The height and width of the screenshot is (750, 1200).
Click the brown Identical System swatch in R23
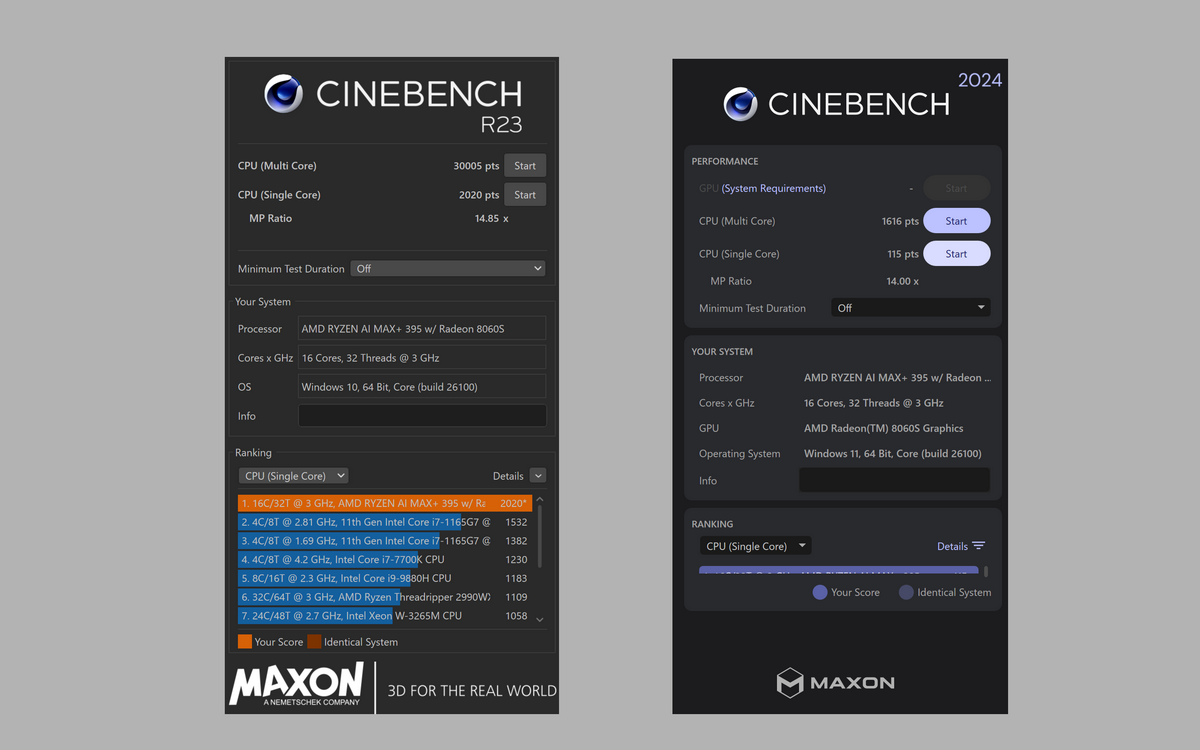coord(314,642)
